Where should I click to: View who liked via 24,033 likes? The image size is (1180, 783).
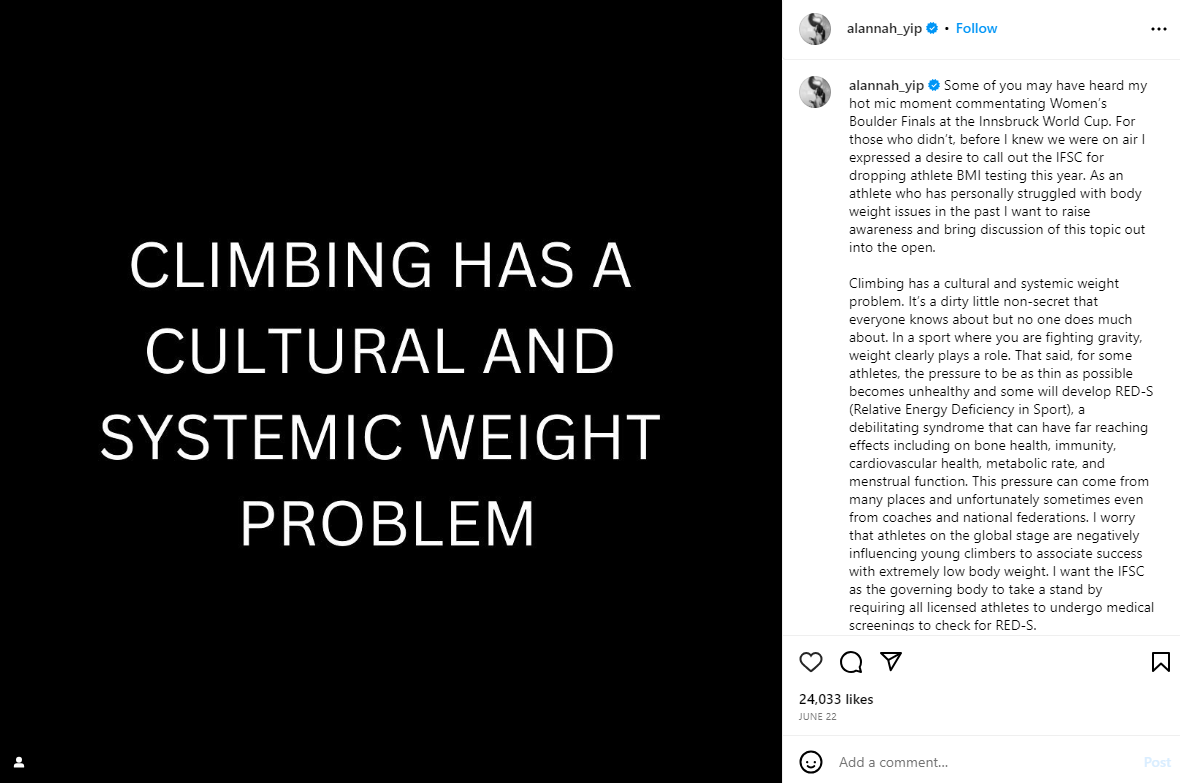(x=836, y=699)
